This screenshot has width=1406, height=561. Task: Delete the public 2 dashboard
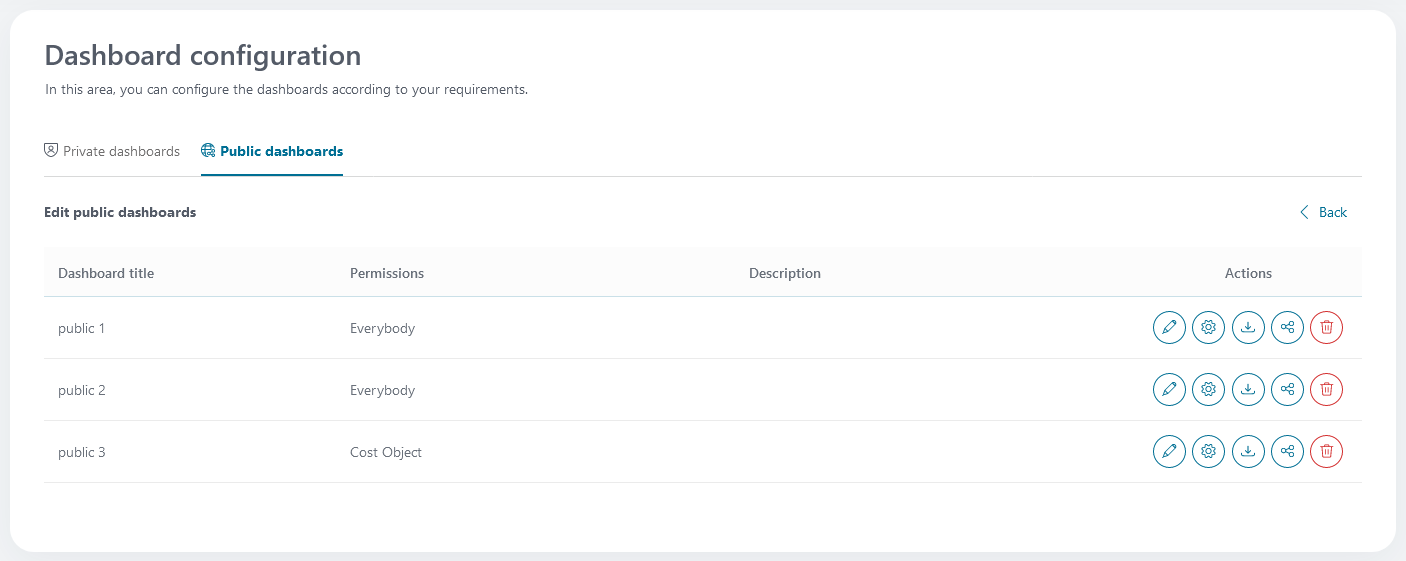pos(1326,389)
